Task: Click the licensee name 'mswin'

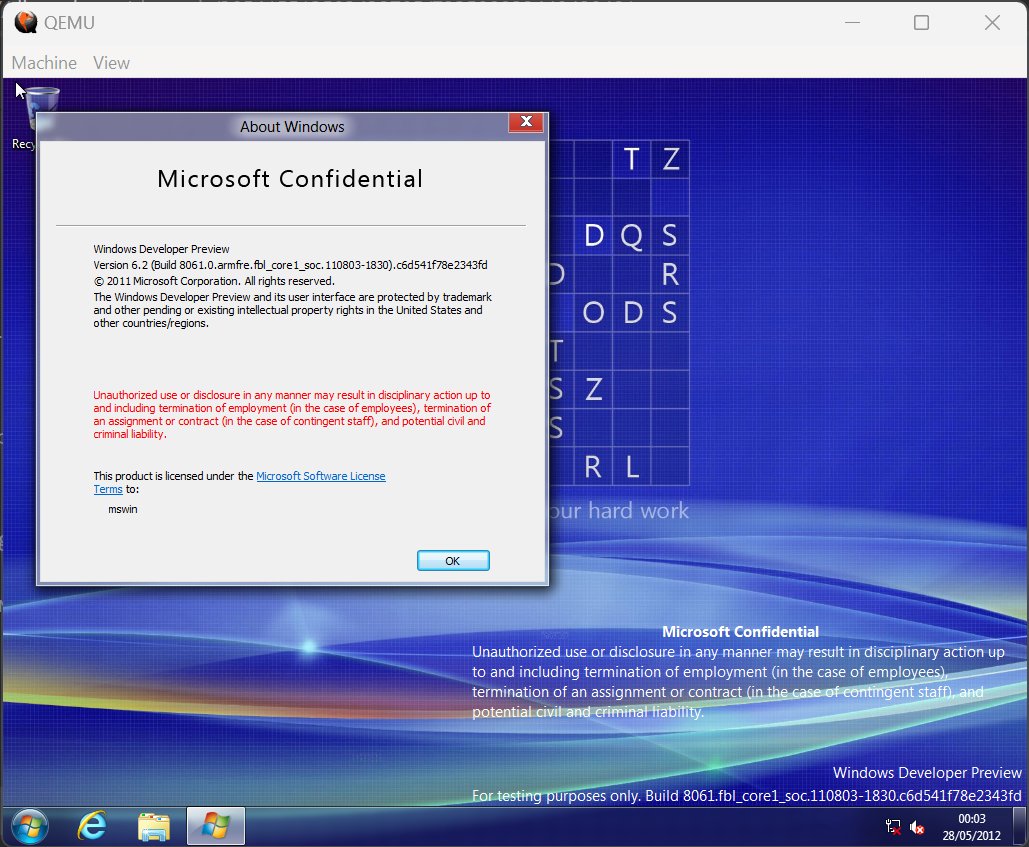Action: pyautogui.click(x=123, y=509)
